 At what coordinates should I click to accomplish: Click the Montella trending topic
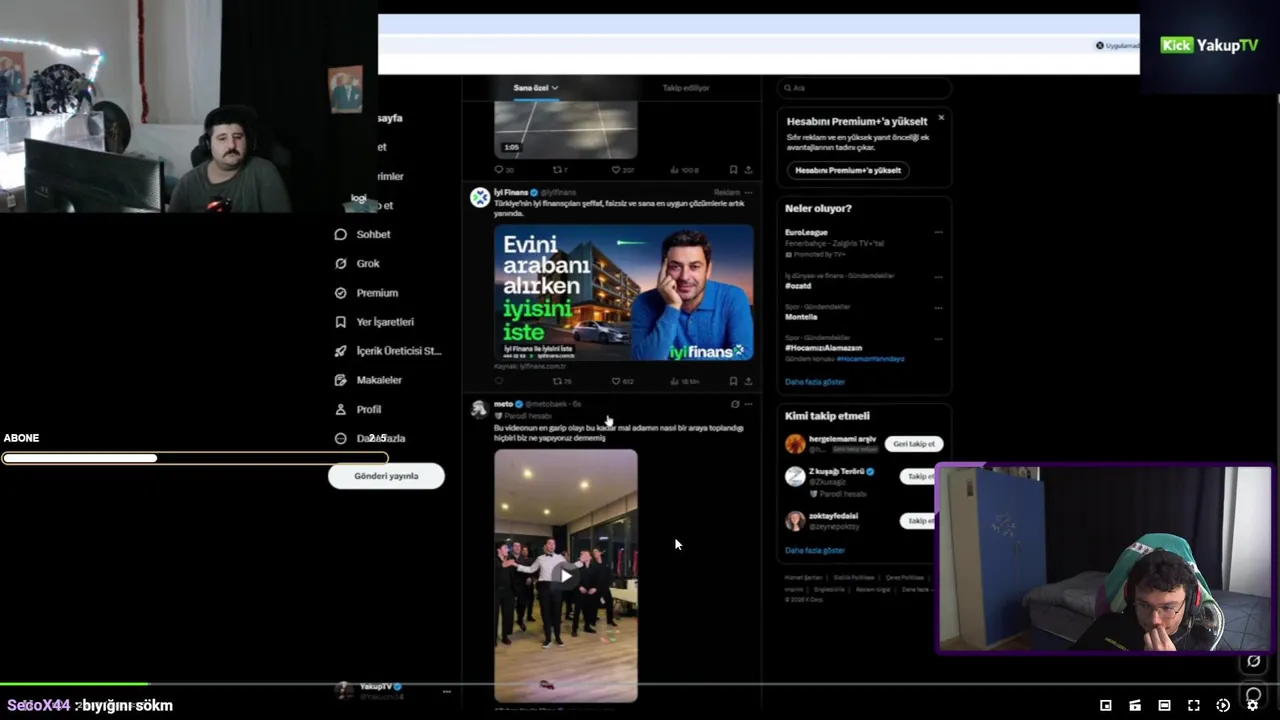click(801, 317)
